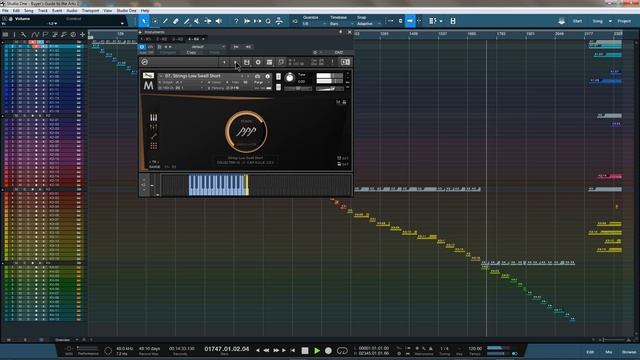Click the Play button in transport

[317, 351]
